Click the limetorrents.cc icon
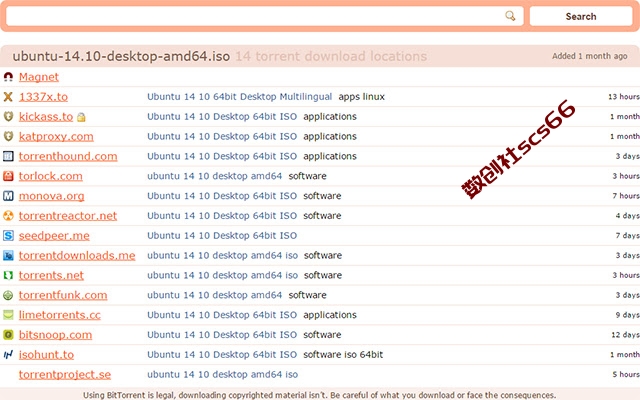This screenshot has height=400, width=640. [x=8, y=315]
